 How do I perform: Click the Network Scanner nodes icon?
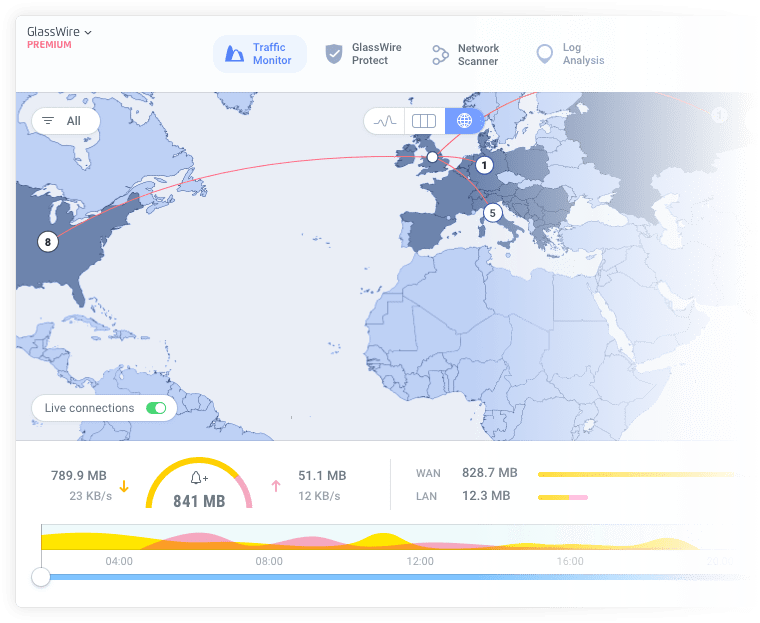point(440,55)
